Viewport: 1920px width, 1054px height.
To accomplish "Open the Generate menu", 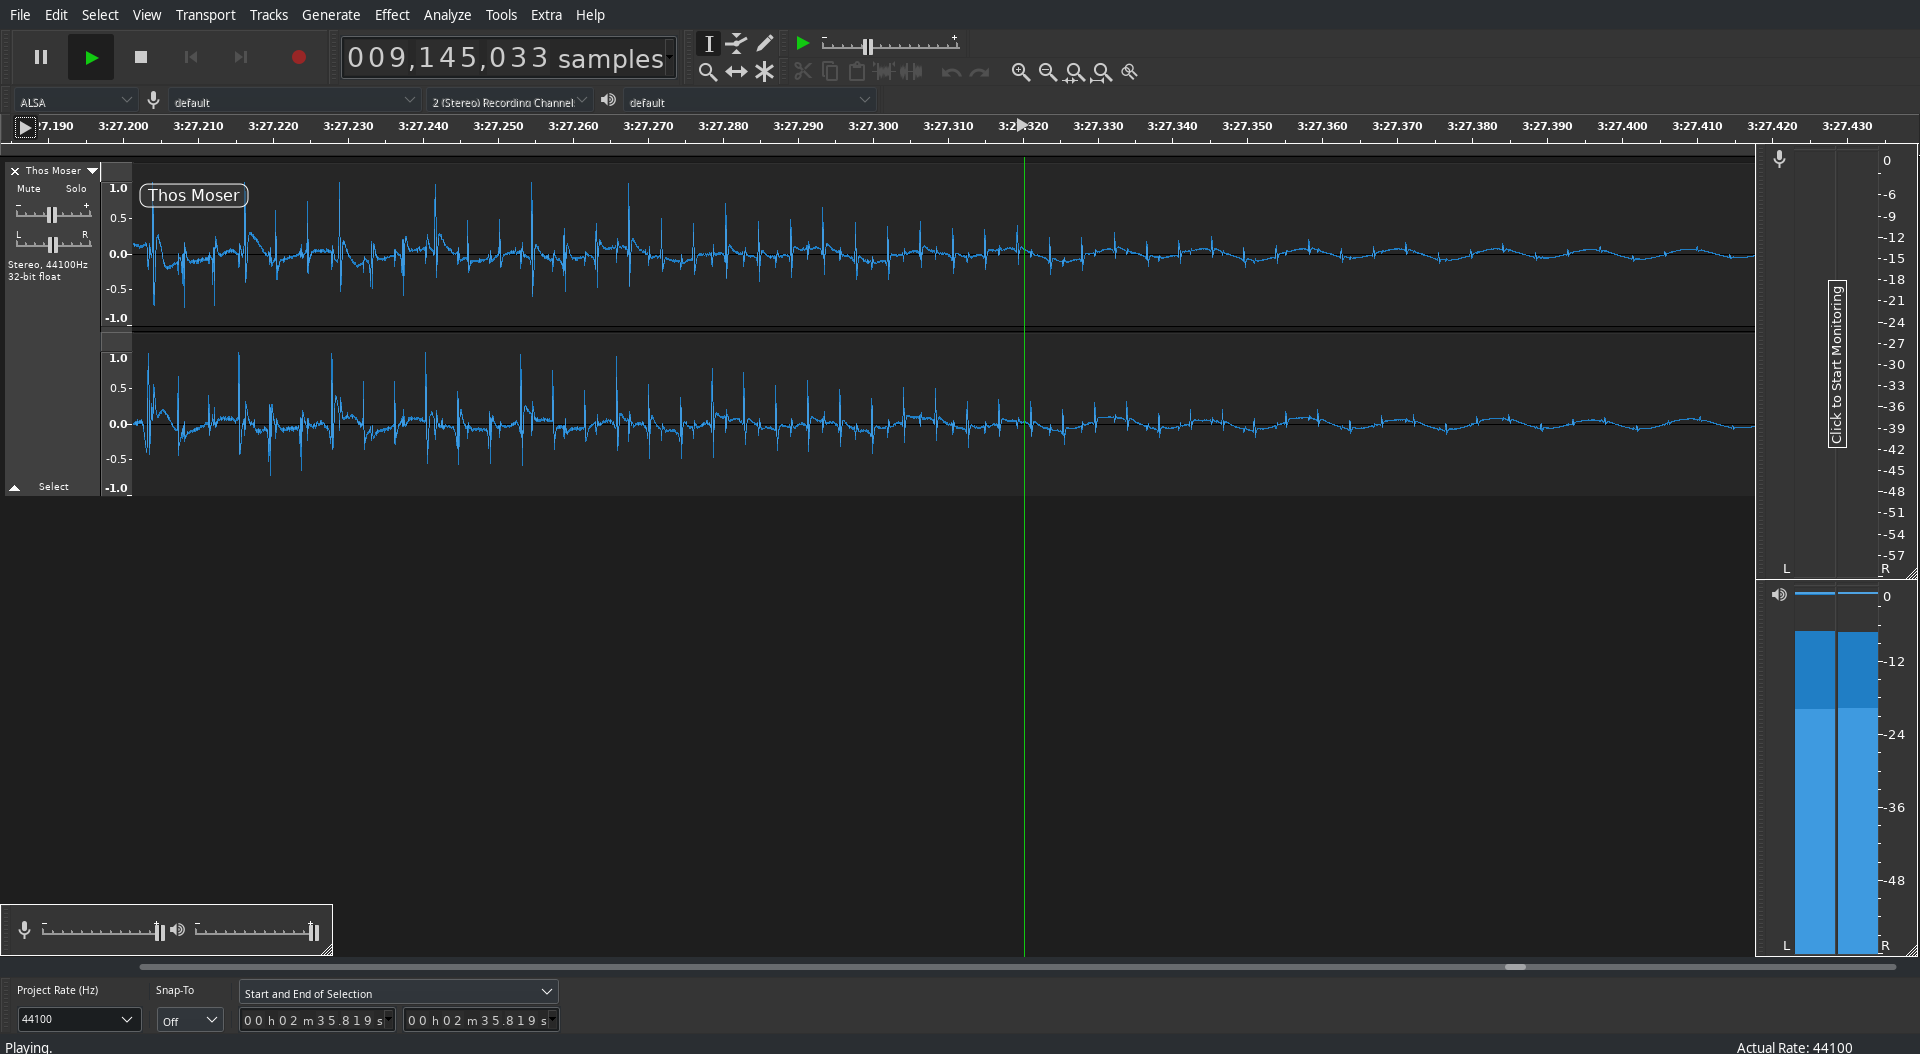I will pos(331,15).
